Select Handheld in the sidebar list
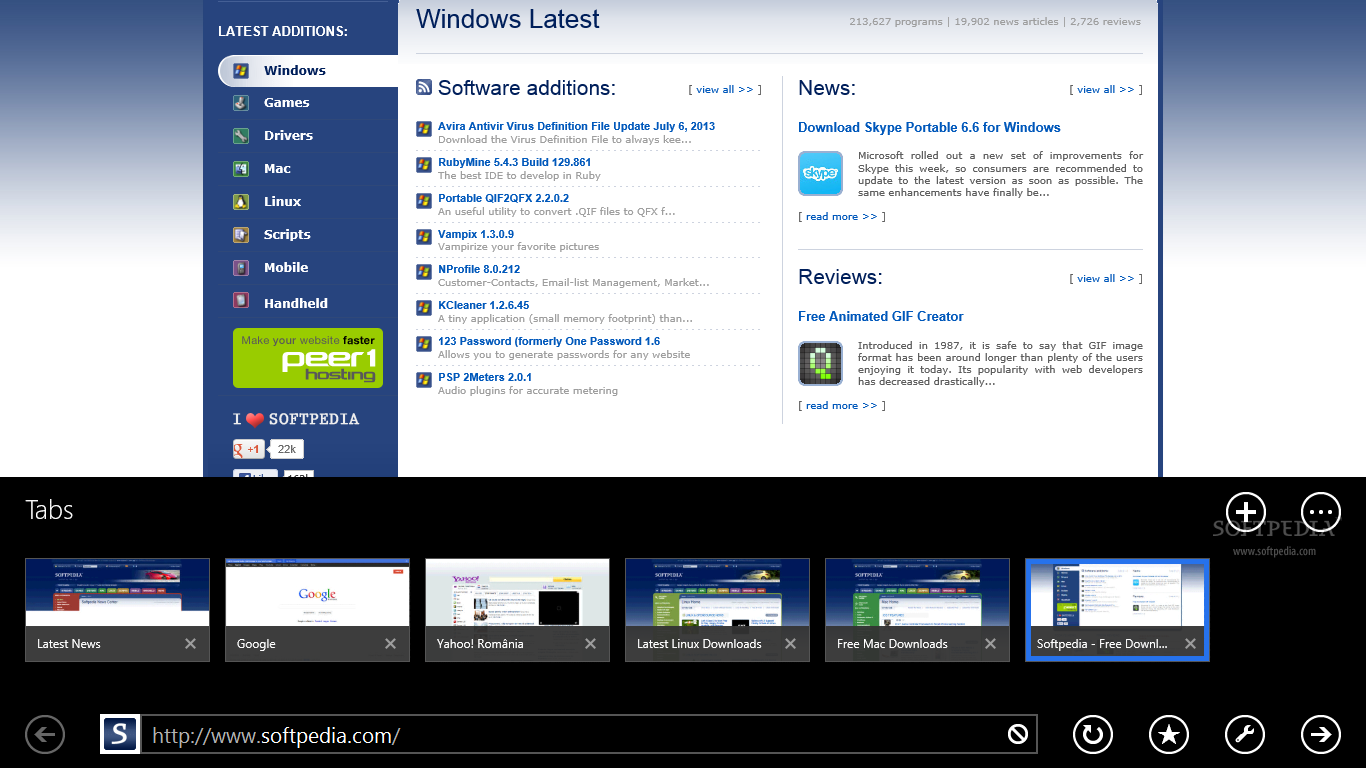Viewport: 1366px width, 768px height. point(296,303)
